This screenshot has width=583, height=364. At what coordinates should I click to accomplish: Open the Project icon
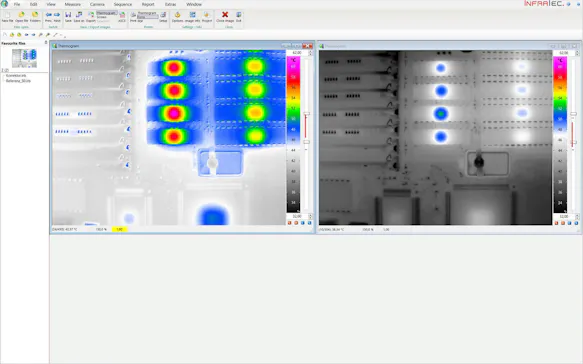coord(207,17)
